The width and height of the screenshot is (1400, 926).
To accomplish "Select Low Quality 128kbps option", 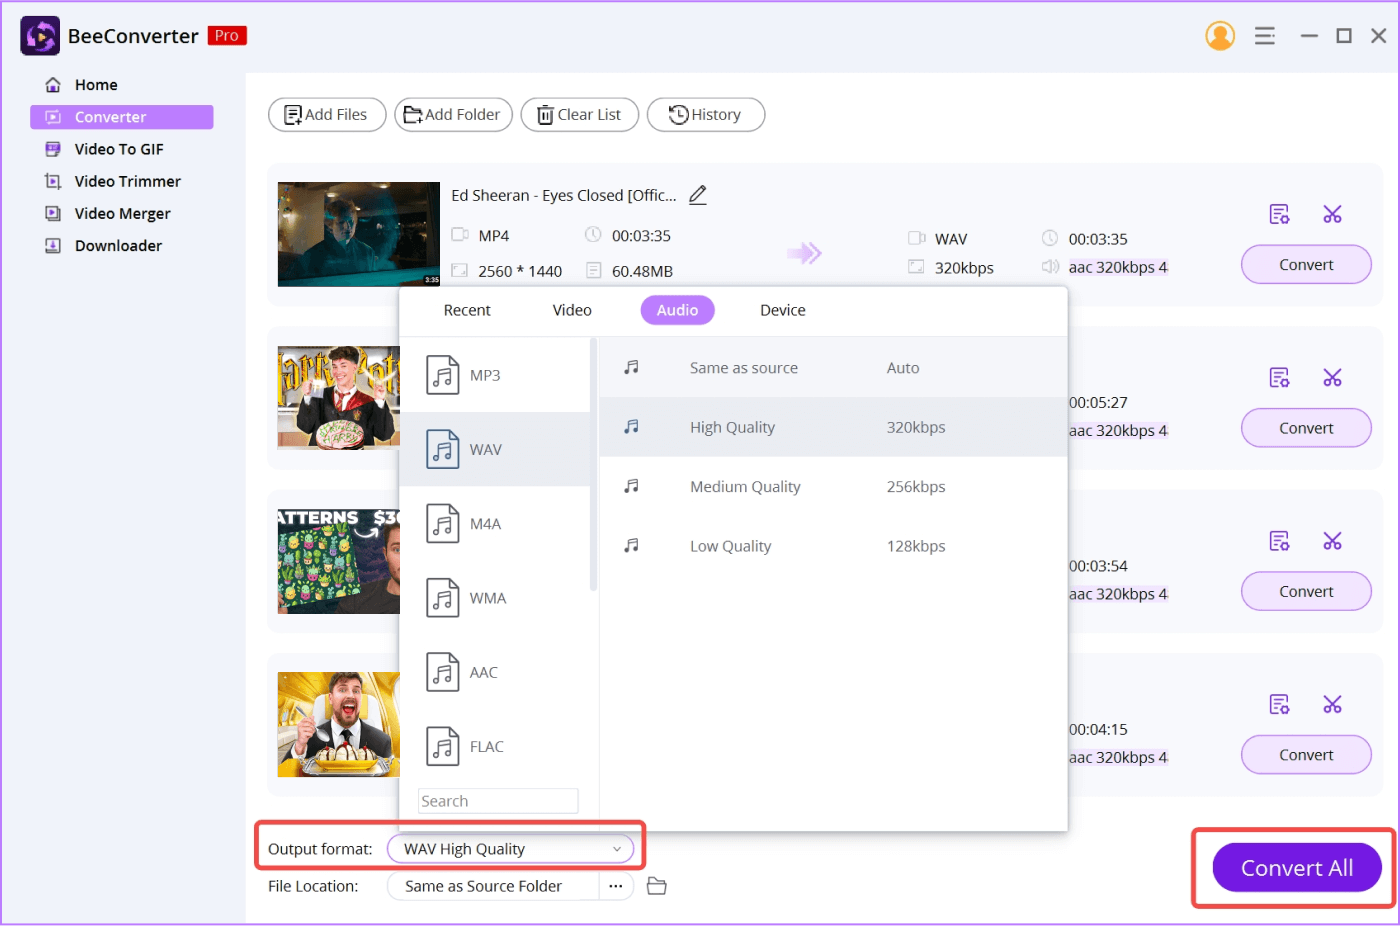I will tap(833, 546).
